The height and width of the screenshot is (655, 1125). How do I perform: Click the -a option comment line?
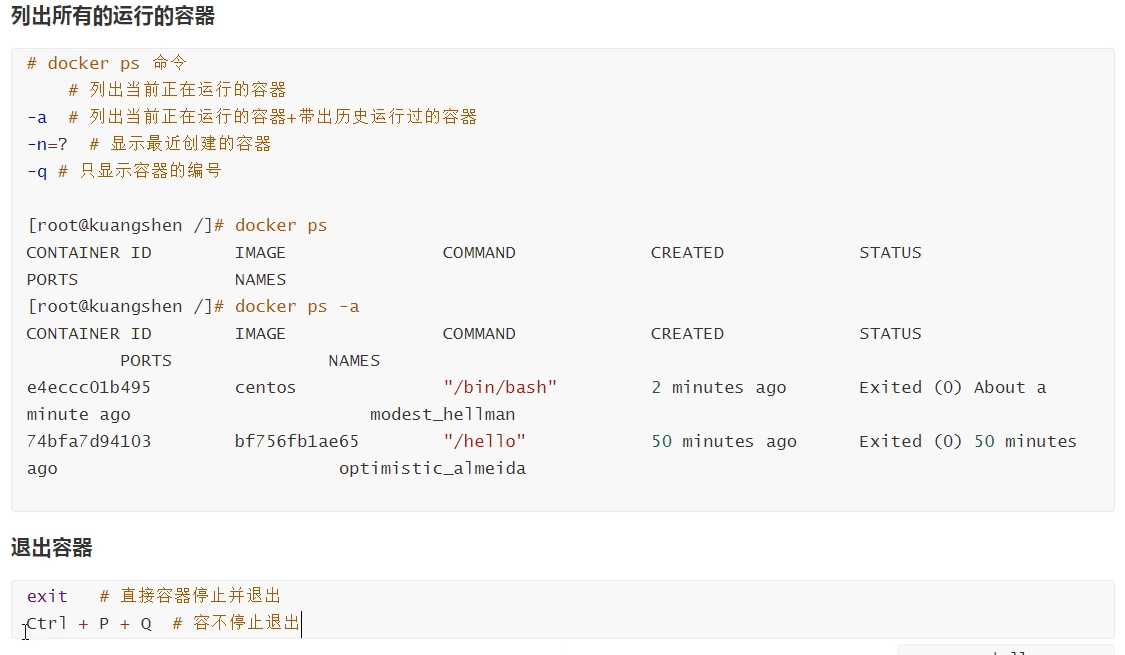pyautogui.click(x=252, y=117)
